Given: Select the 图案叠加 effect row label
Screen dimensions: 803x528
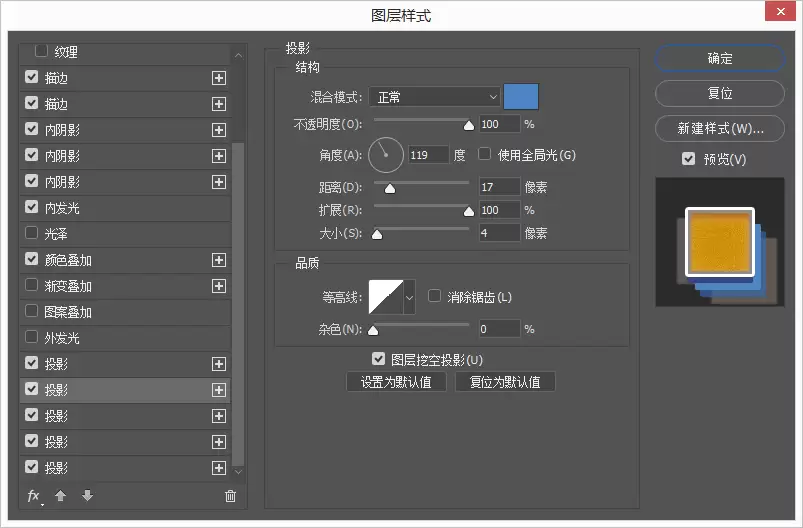Looking at the screenshot, I should coord(68,312).
